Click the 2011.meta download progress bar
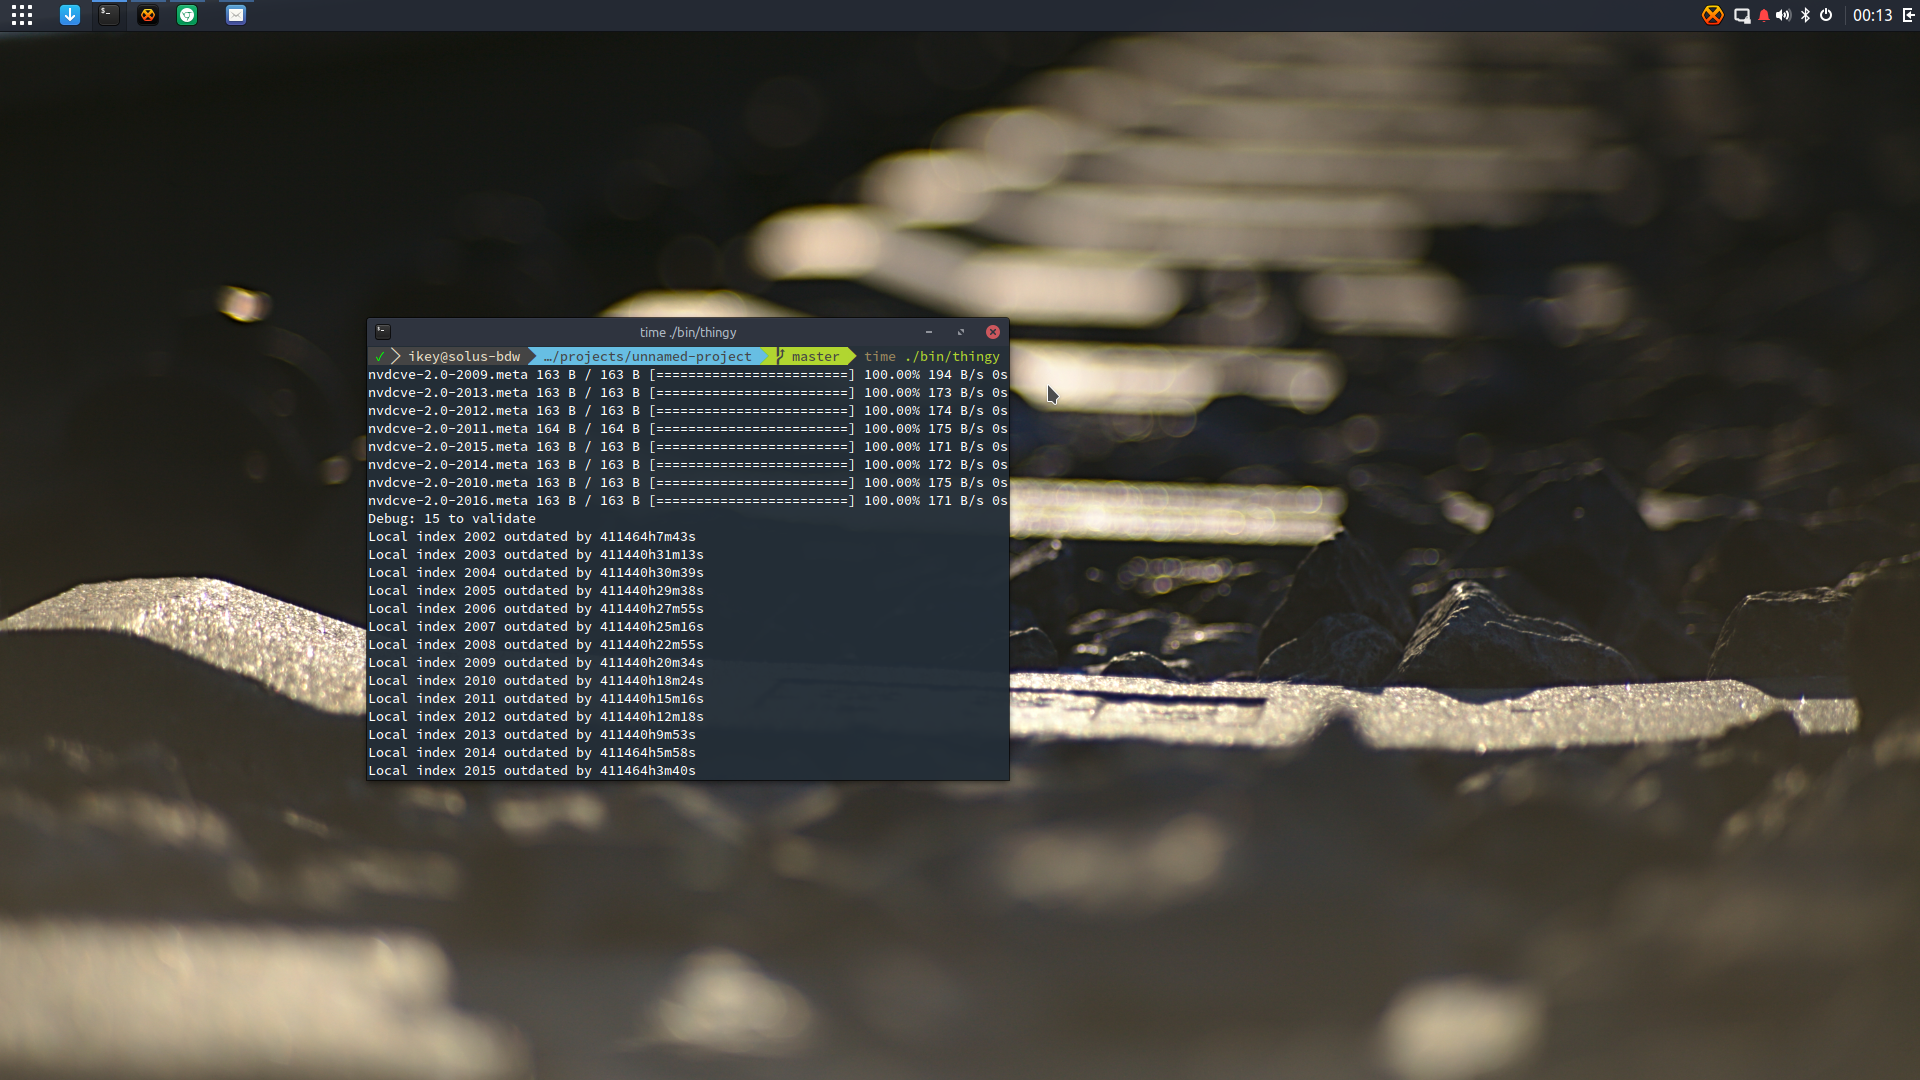The height and width of the screenshot is (1080, 1920). (x=752, y=429)
